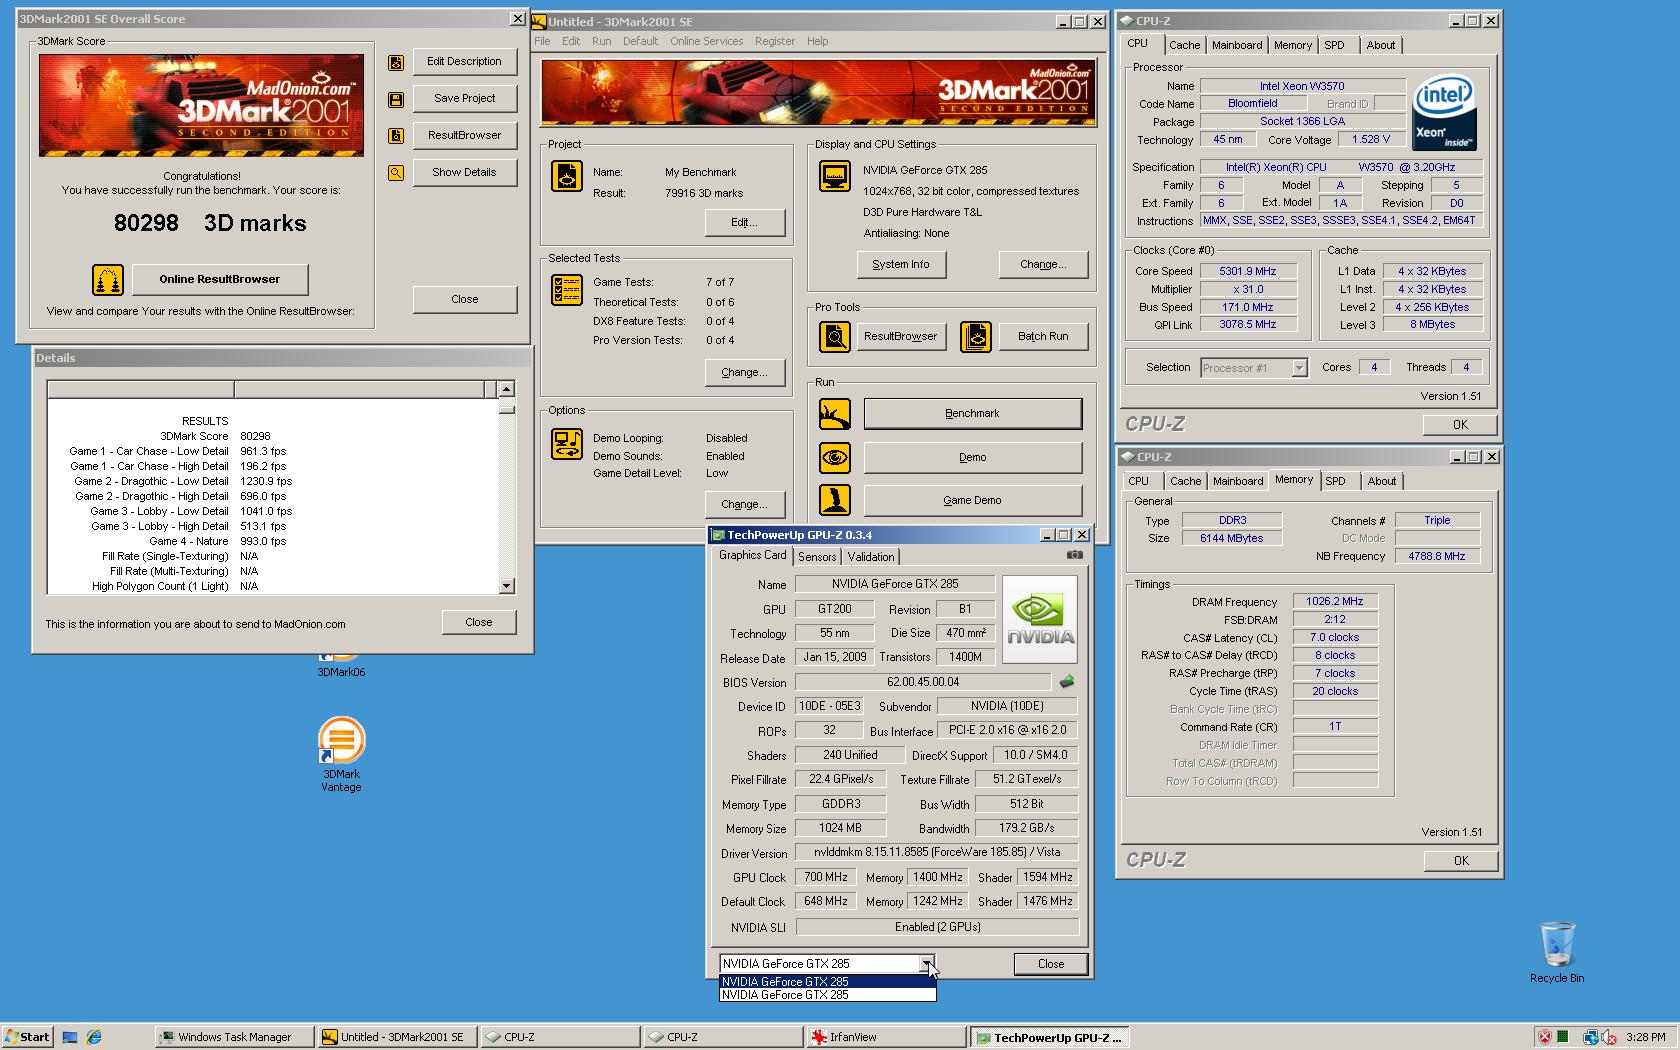Click the Online ResultBrowser icon
Viewport: 1680px width, 1050px height.
pos(108,280)
